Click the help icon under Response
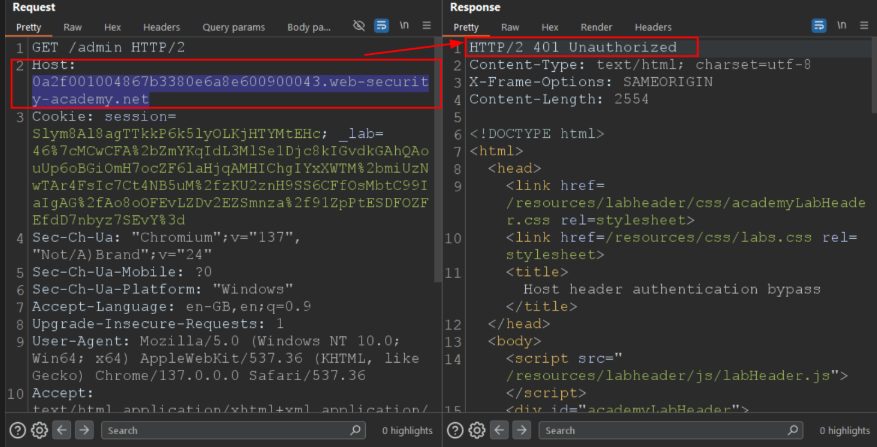 [456, 430]
